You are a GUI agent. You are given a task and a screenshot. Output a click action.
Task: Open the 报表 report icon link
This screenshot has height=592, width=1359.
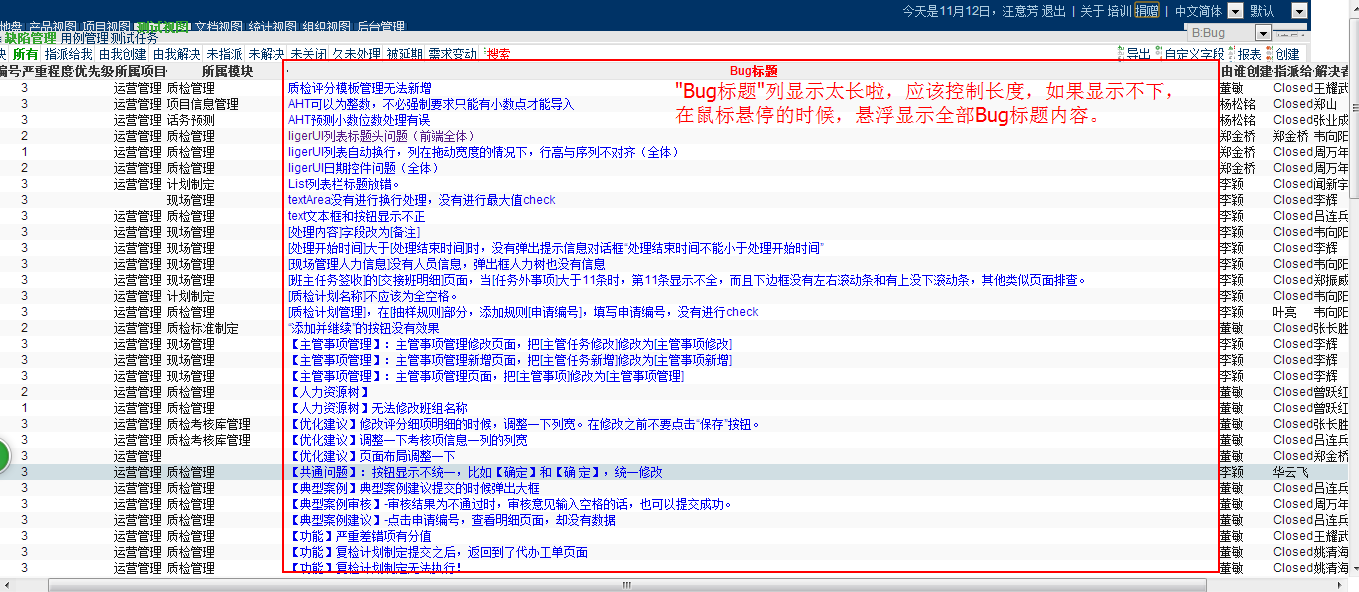[x=1245, y=54]
